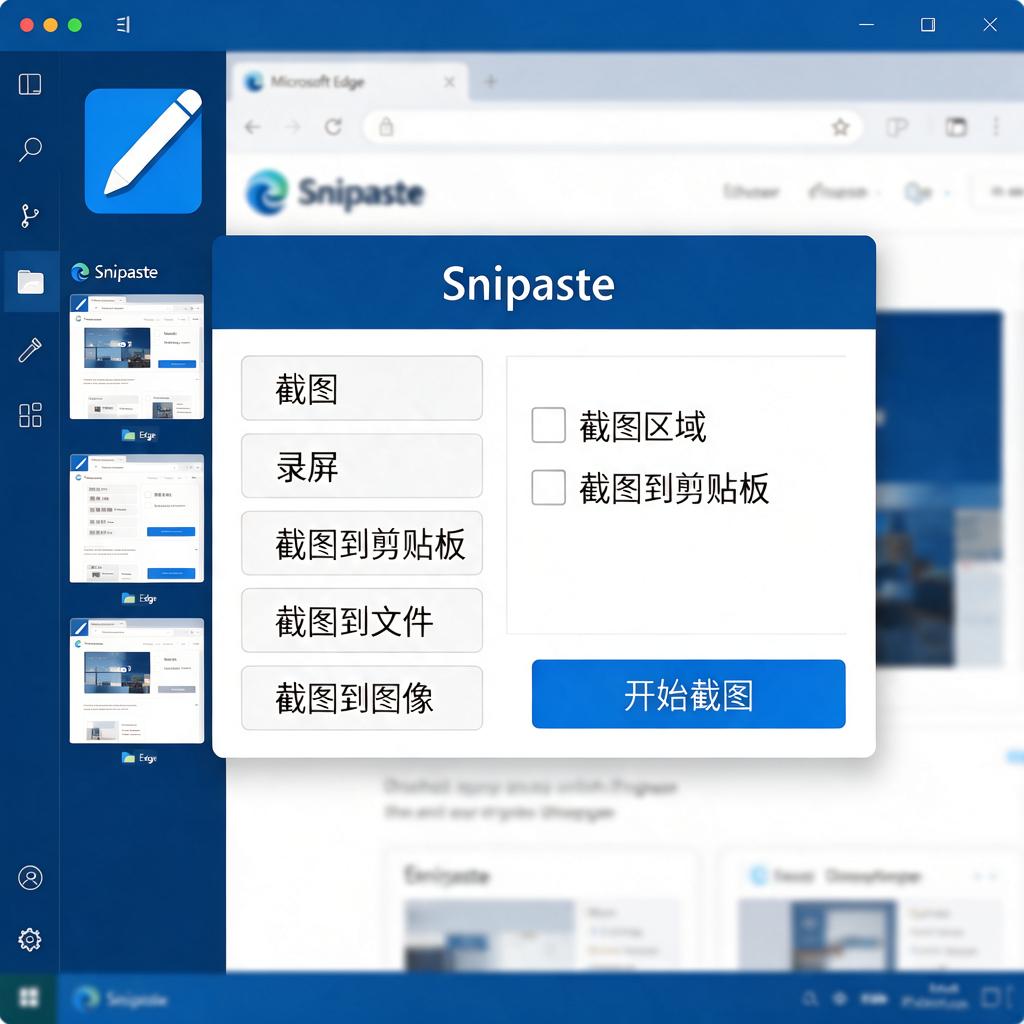1024x1024 pixels.
Task: Click the list icon in title bar
Action: (x=123, y=25)
